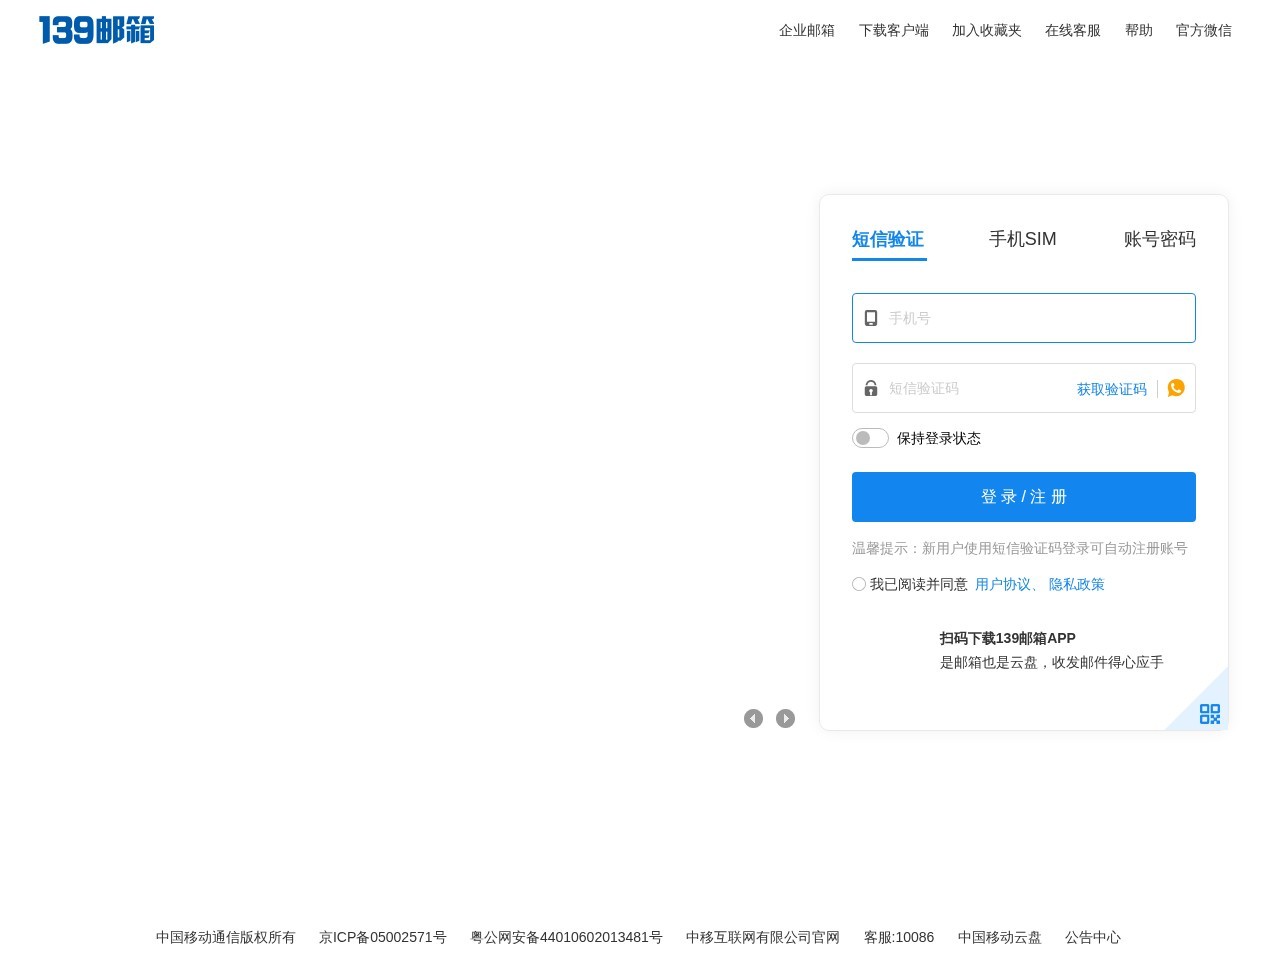Viewport: 1280px width, 960px height.
Task: Click the orange voice verification icon
Action: coord(1176,388)
